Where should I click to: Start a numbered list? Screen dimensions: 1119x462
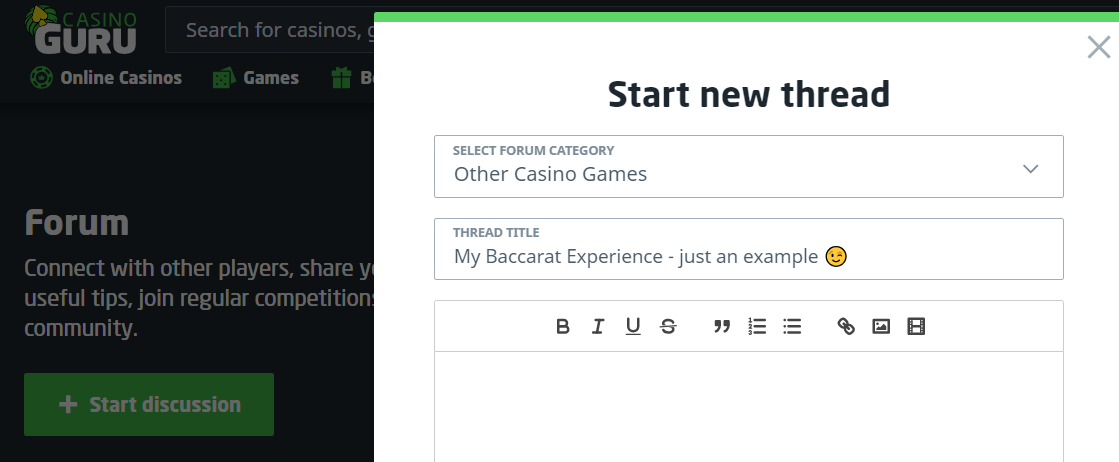tap(757, 326)
